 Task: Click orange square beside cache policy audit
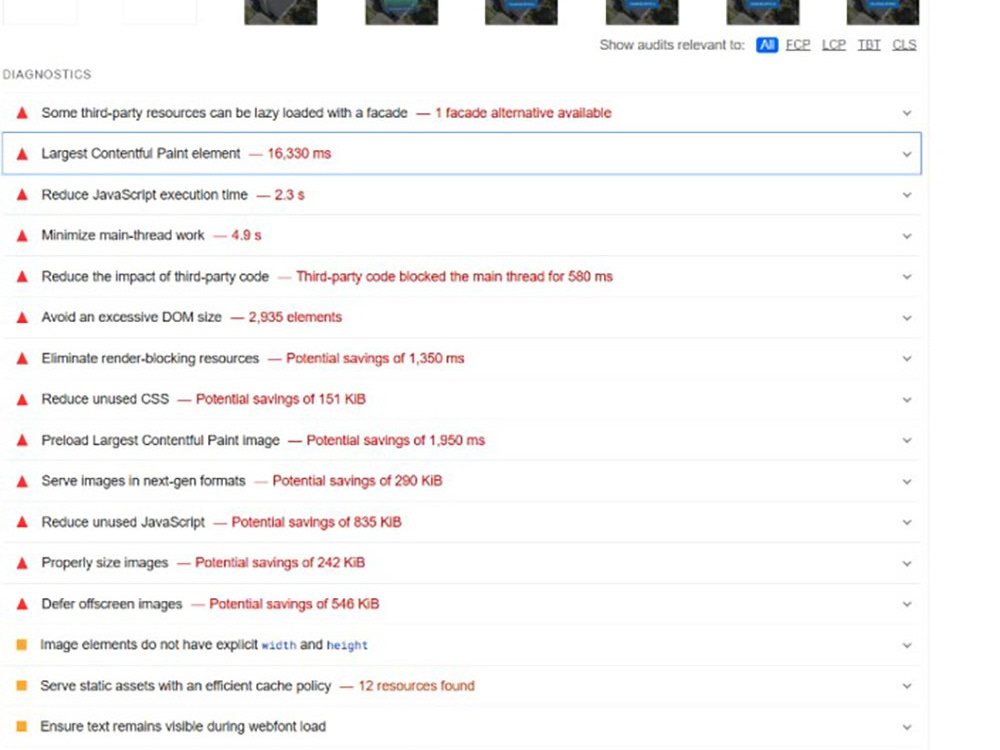coord(22,686)
